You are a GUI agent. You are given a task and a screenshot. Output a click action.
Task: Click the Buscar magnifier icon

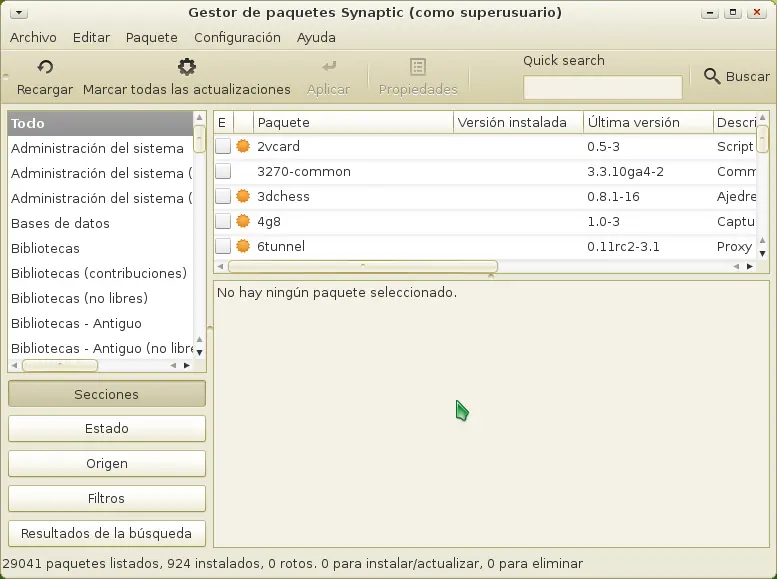click(x=712, y=76)
